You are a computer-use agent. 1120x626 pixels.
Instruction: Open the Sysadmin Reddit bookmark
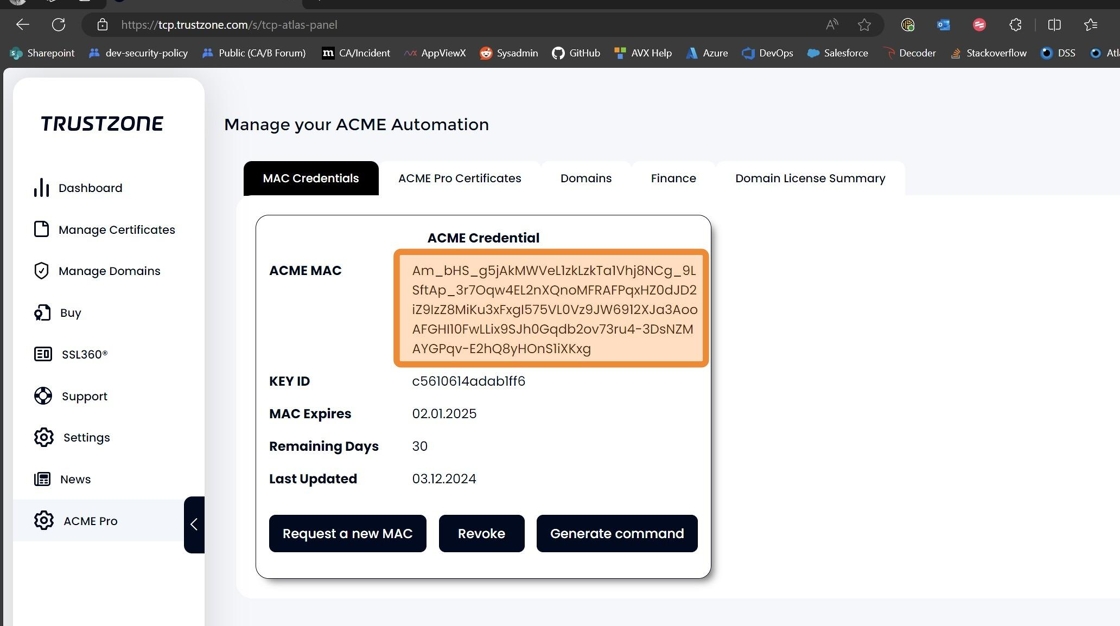[x=509, y=53]
